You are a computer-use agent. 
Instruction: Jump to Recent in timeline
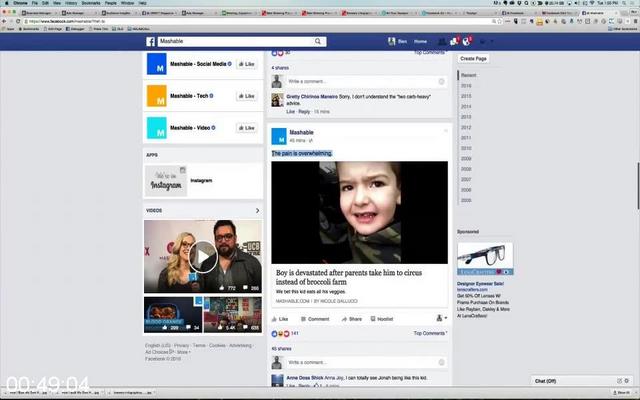click(x=469, y=75)
